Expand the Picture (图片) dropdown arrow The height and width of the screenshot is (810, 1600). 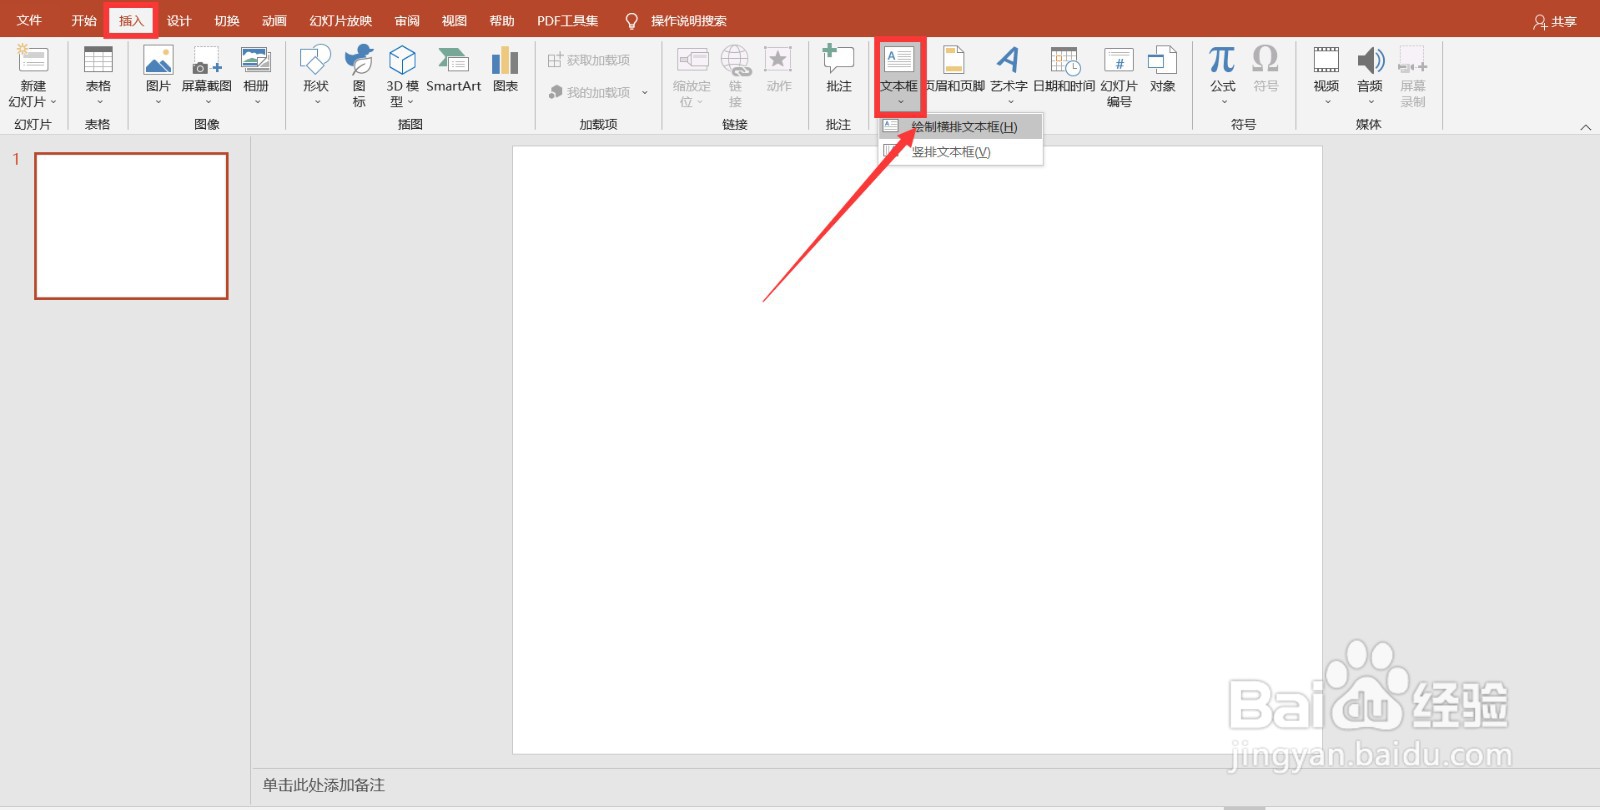coord(158,102)
